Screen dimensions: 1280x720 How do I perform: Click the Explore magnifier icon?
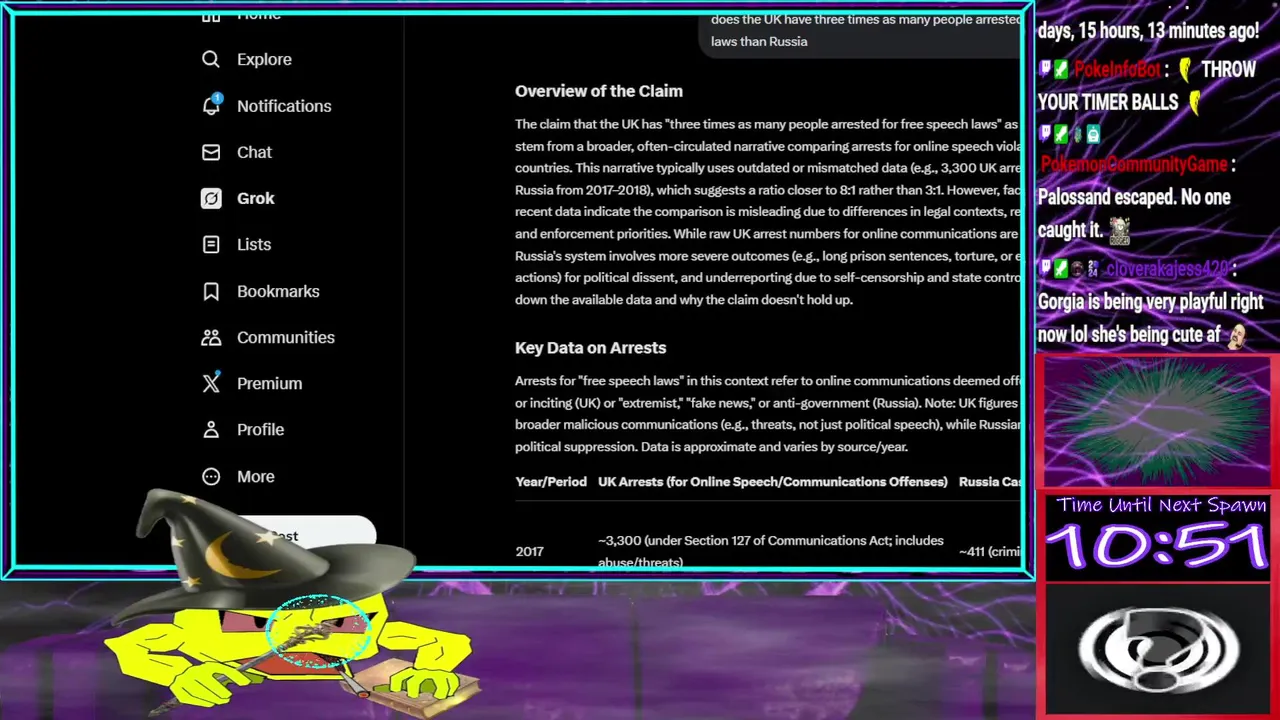(211, 59)
